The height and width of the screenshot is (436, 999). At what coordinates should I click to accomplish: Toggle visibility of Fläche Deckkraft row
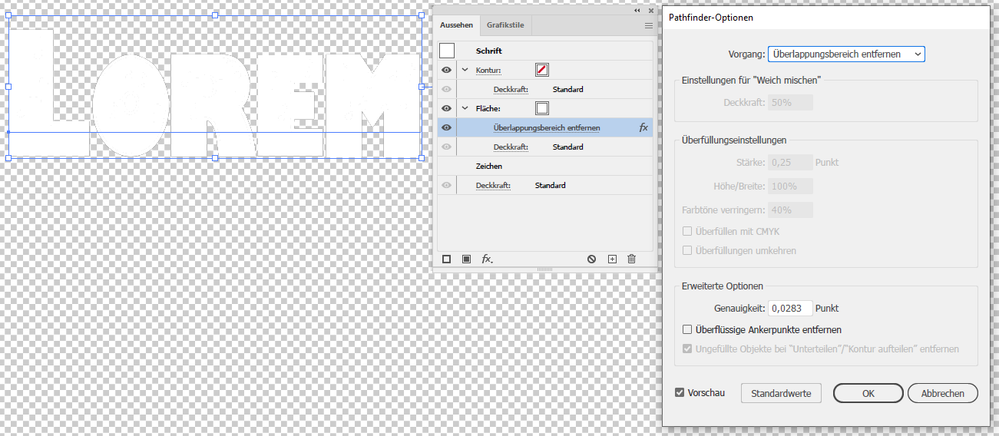pyautogui.click(x=447, y=147)
